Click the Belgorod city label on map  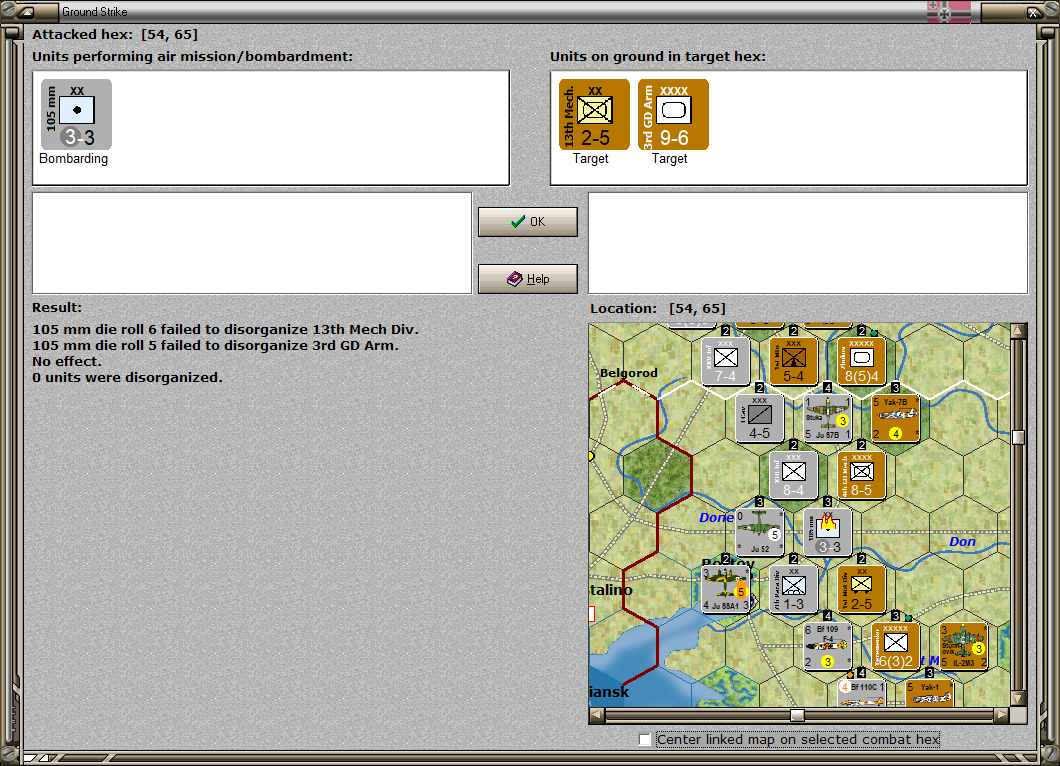coord(629,373)
